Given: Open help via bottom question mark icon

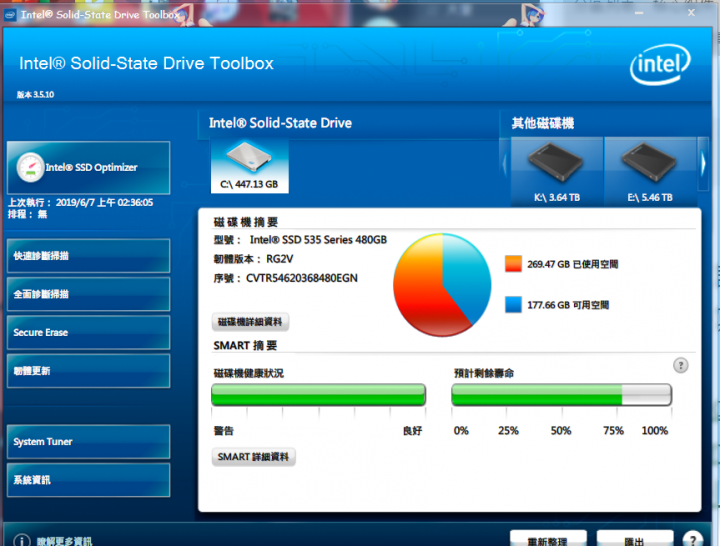Looking at the screenshot, I should click(x=692, y=539).
